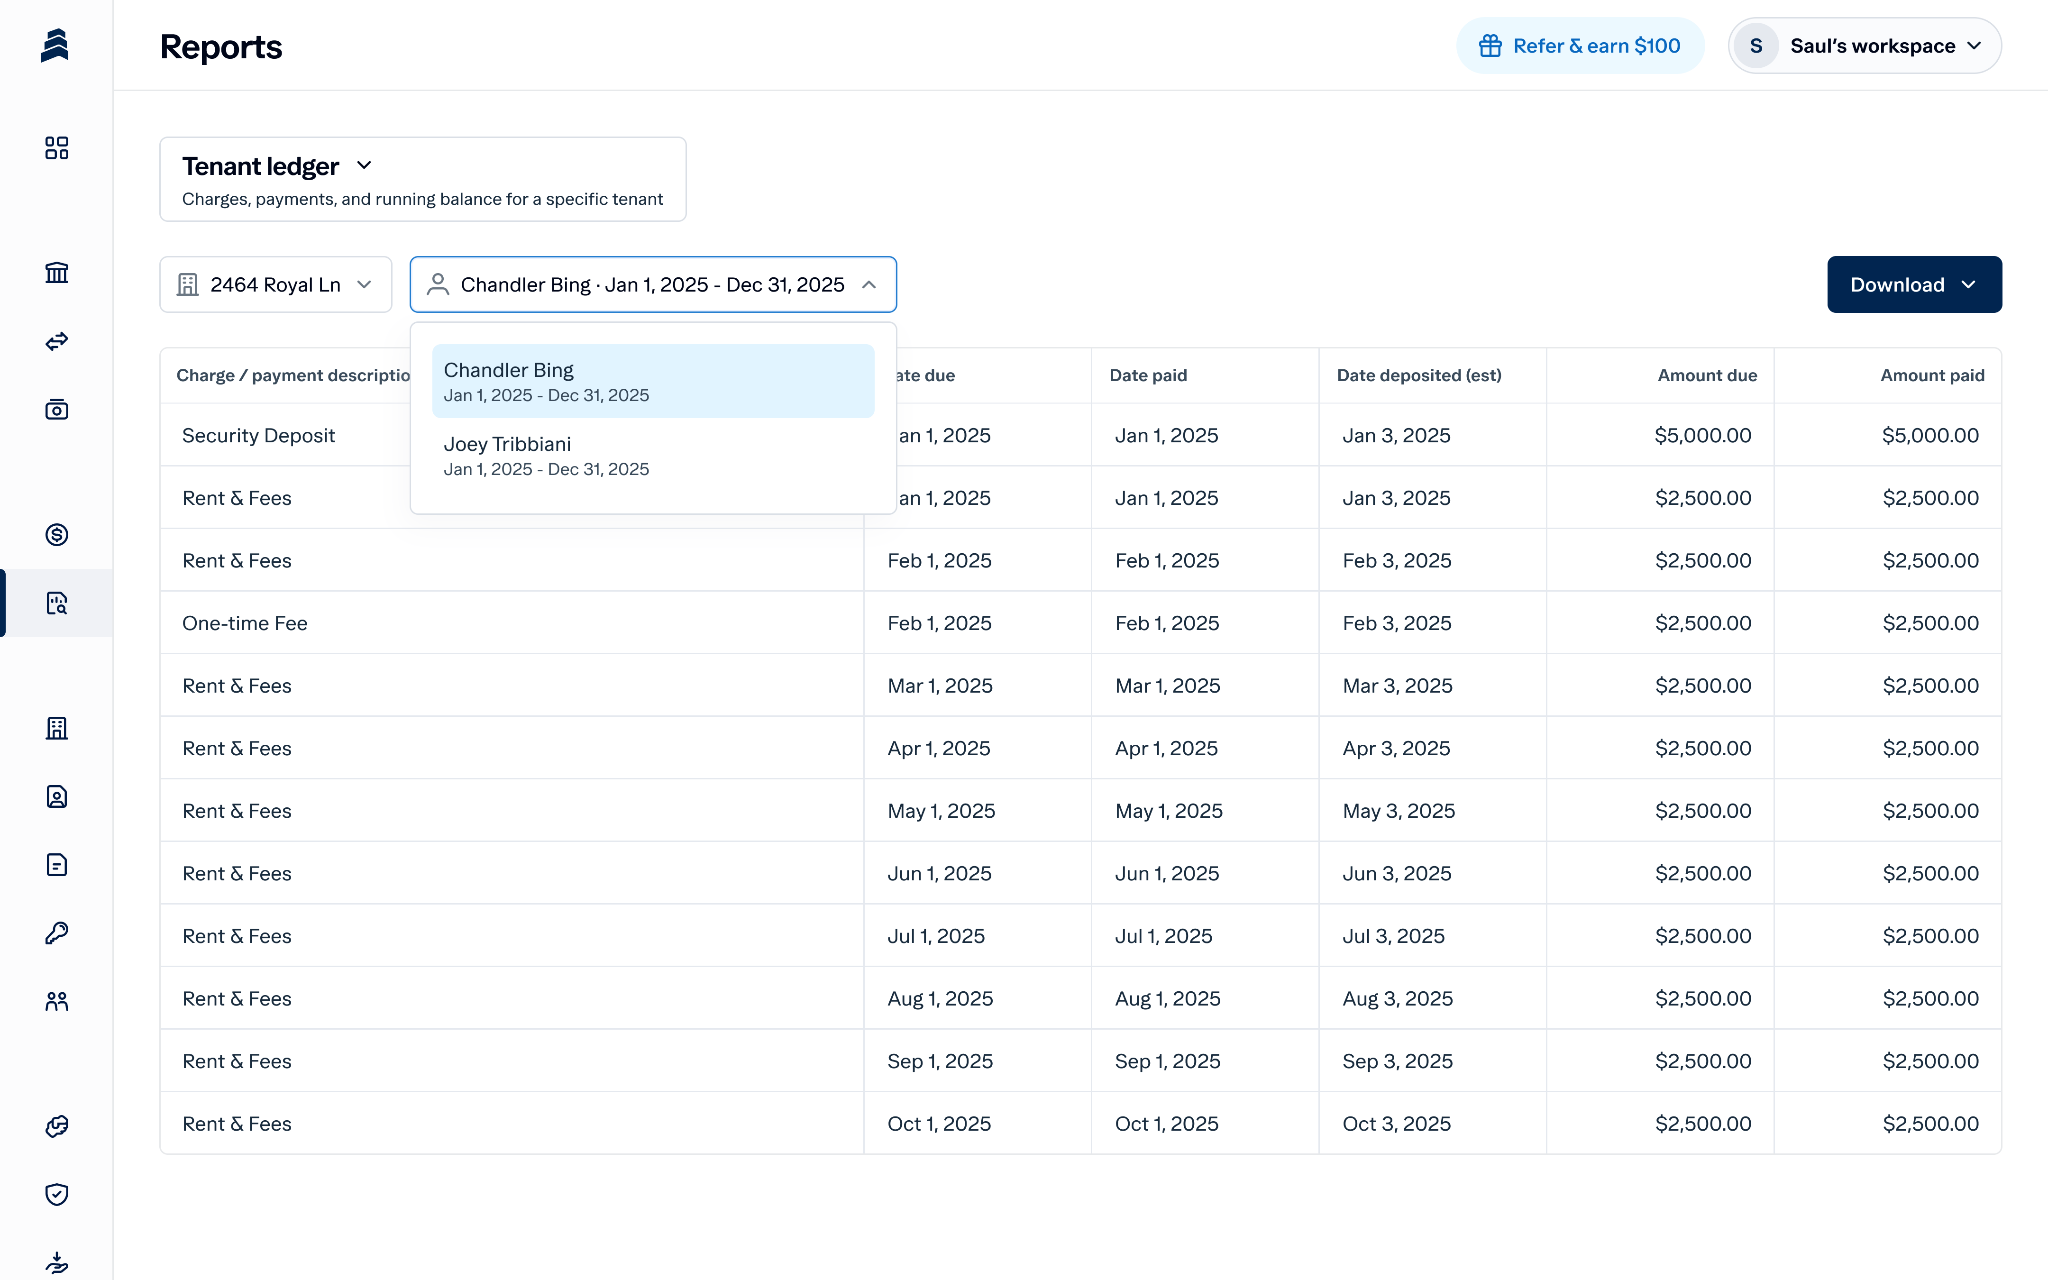Click the shield checkmark sidebar icon
Image resolution: width=2048 pixels, height=1280 pixels.
[57, 1195]
